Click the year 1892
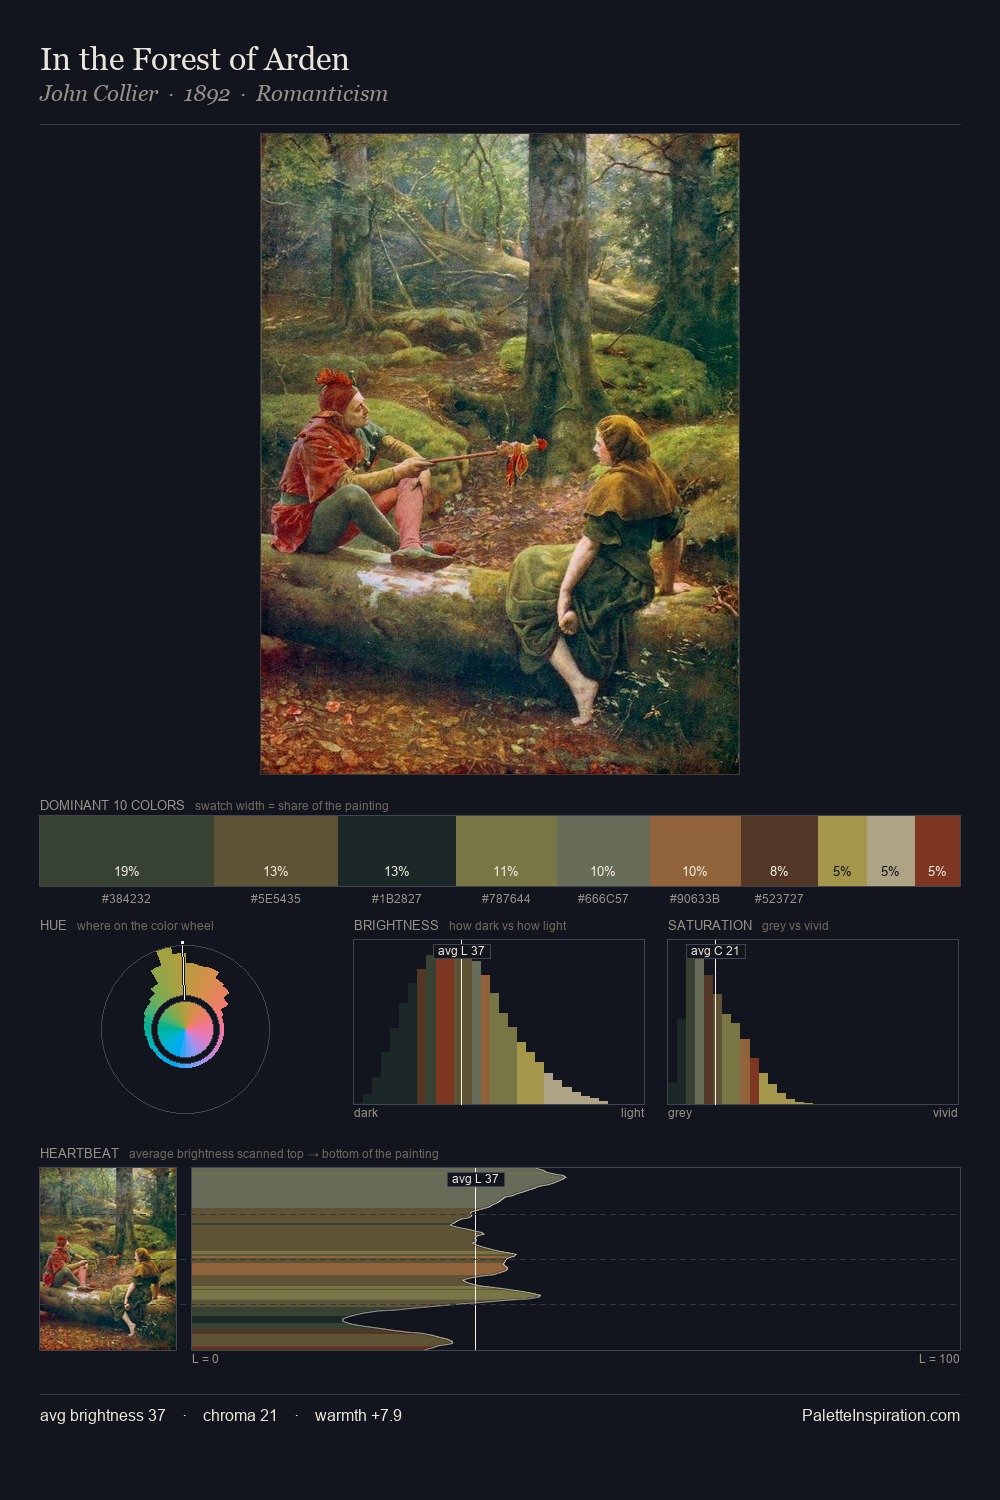The image size is (1000, 1500). pyautogui.click(x=207, y=94)
